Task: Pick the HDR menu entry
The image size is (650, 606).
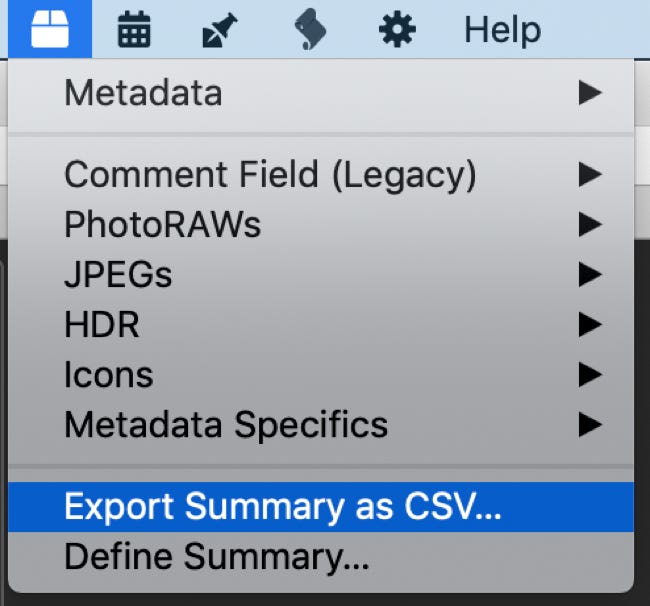Action: tap(102, 325)
